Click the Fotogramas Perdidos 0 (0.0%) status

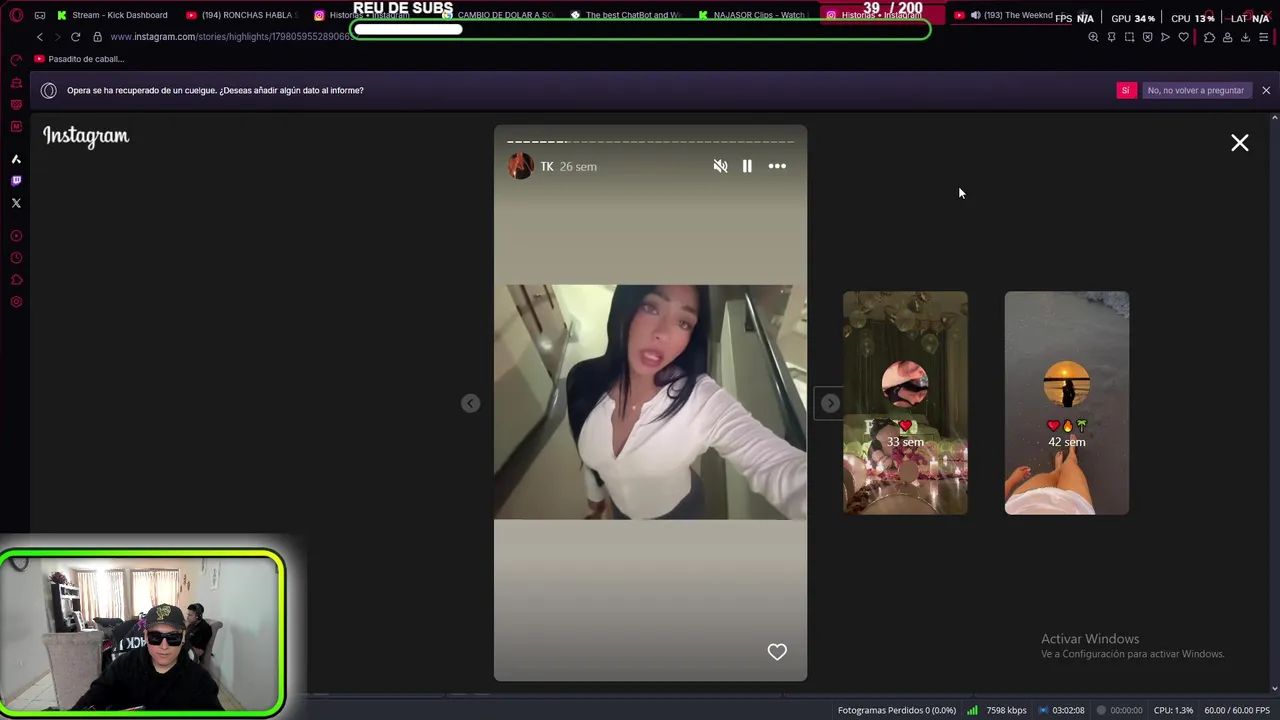pos(897,710)
